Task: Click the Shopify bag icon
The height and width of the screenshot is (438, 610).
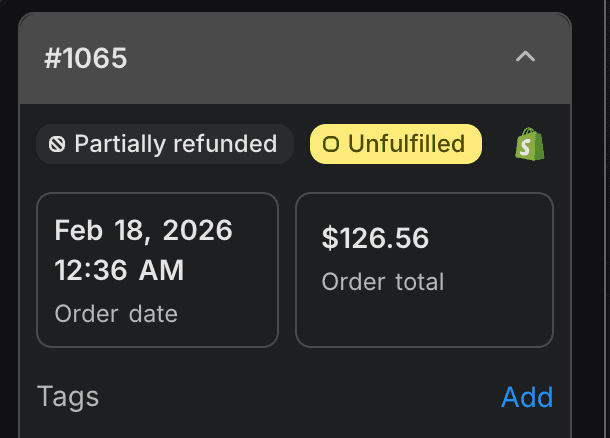Action: pyautogui.click(x=530, y=144)
